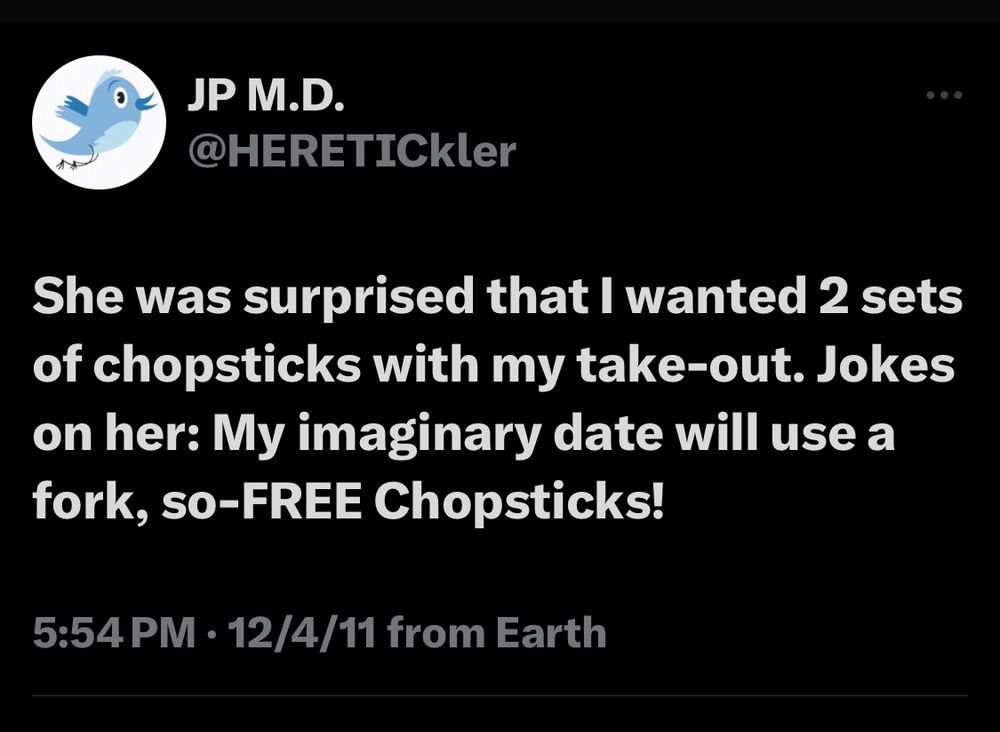Click the @HERETICkler username handle

[352, 151]
